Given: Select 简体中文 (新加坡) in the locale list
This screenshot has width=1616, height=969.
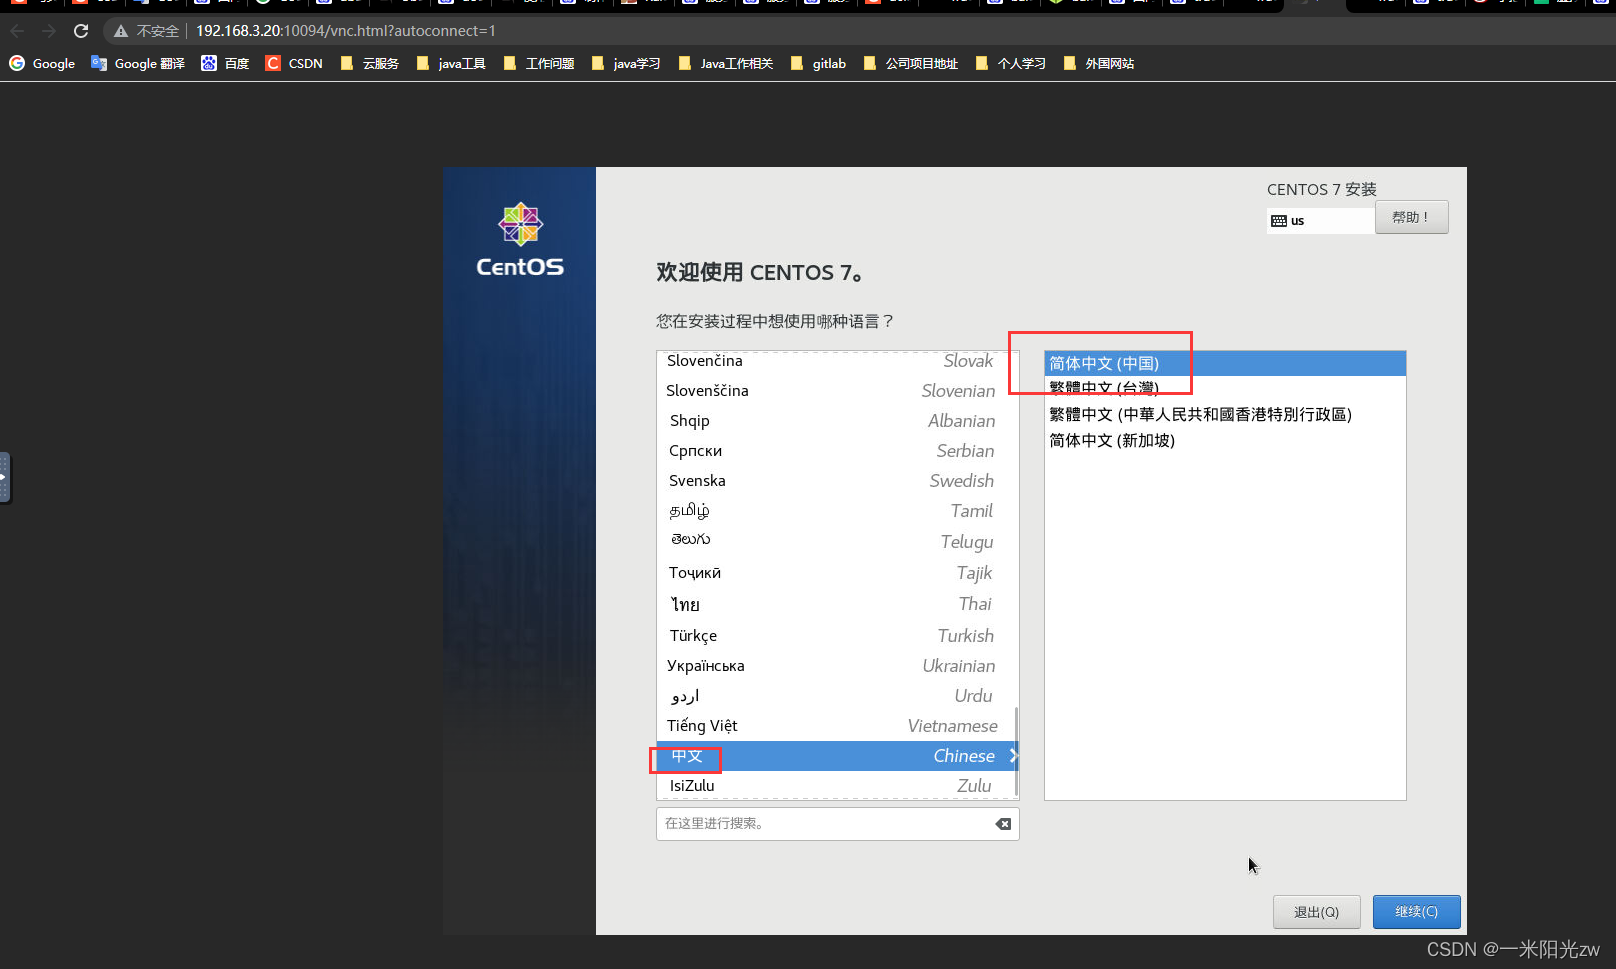Looking at the screenshot, I should [x=1112, y=440].
